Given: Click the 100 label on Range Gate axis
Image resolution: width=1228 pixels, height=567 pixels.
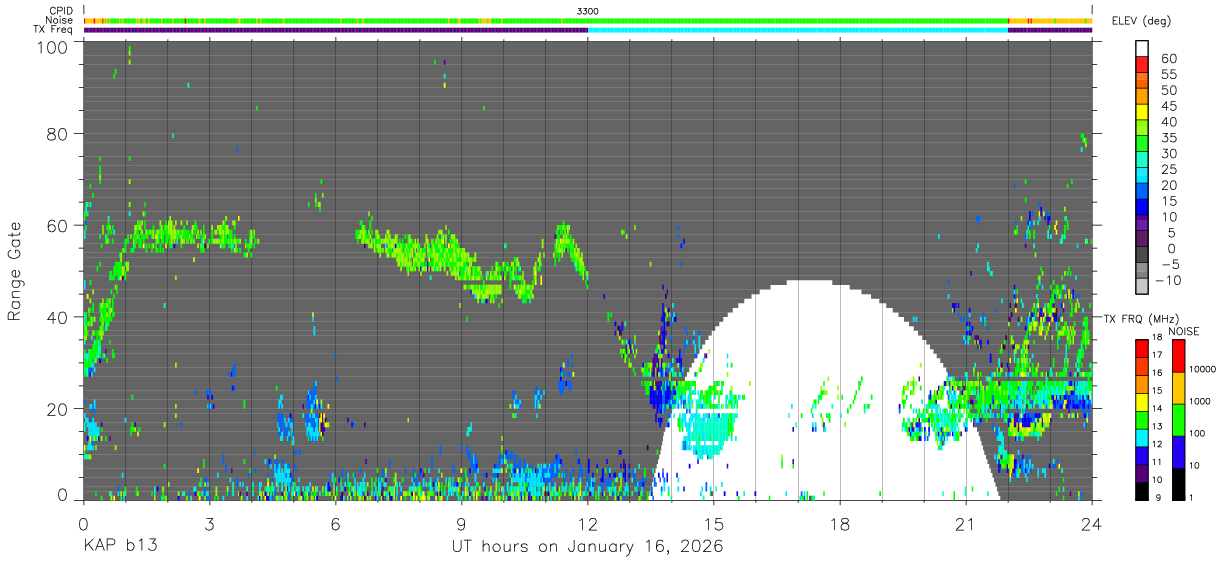Looking at the screenshot, I should point(53,47).
